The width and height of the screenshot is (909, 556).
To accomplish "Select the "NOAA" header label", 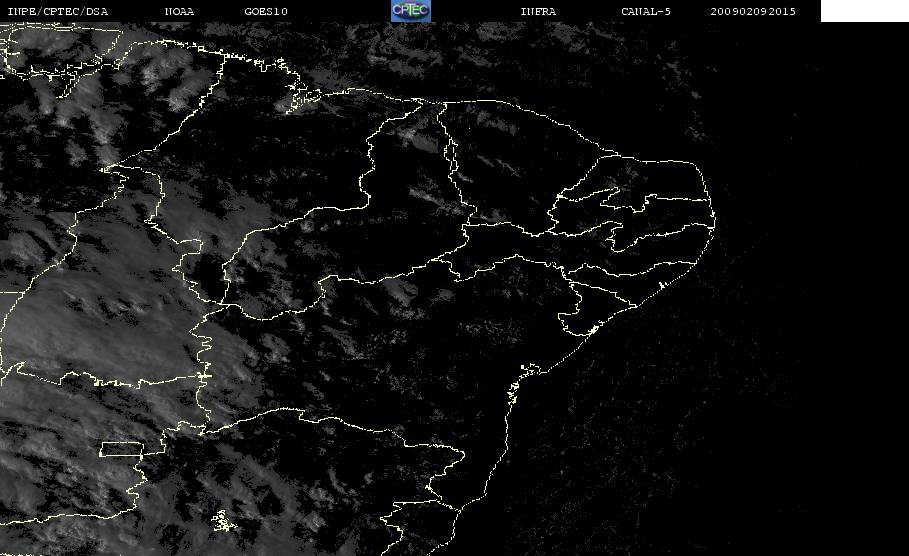I will tap(179, 12).
